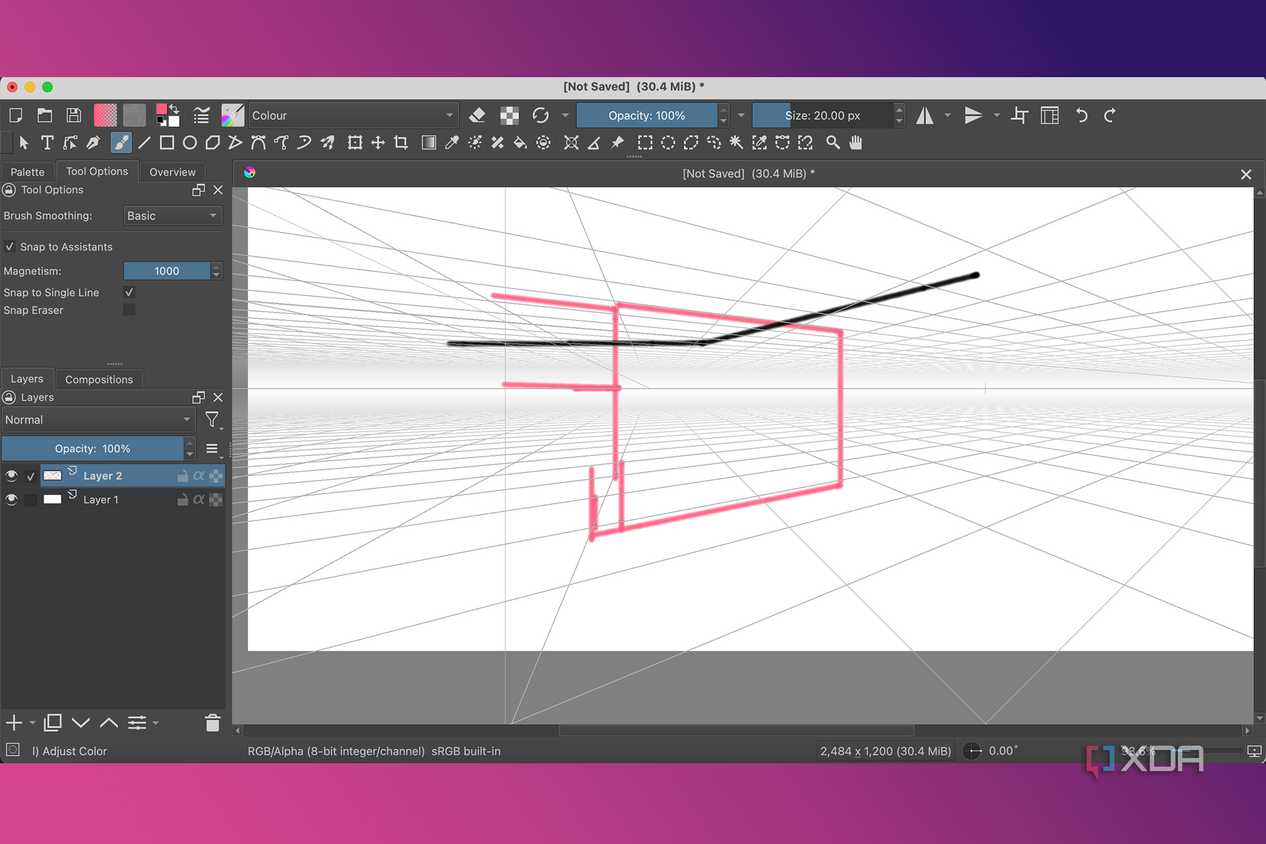Select the Move tool
The image size is (1266, 844).
point(378,143)
